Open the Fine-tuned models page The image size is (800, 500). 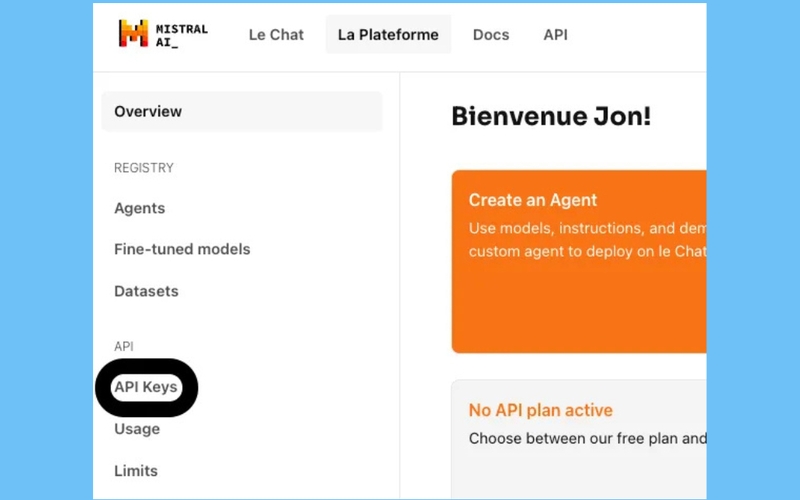182,249
